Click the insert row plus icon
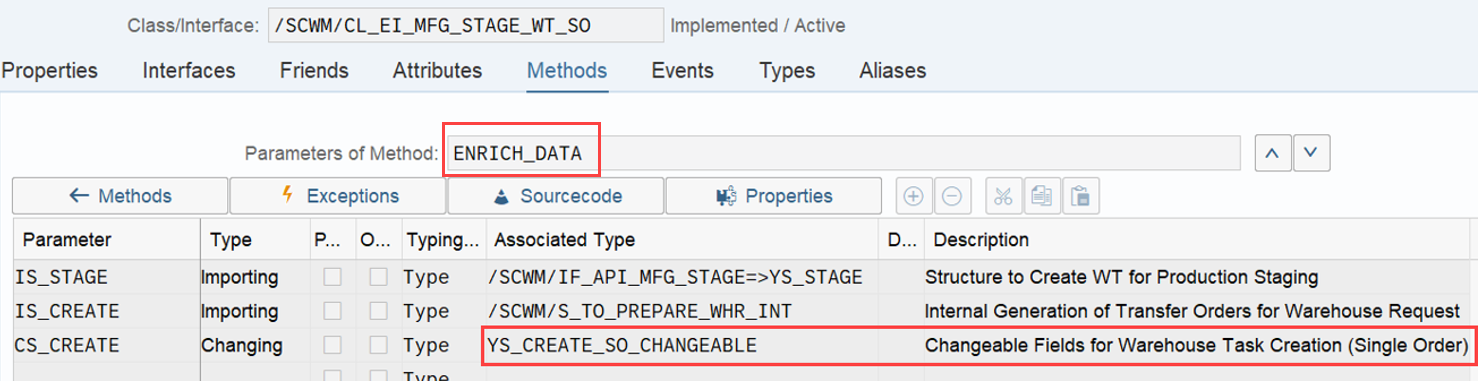 (913, 196)
